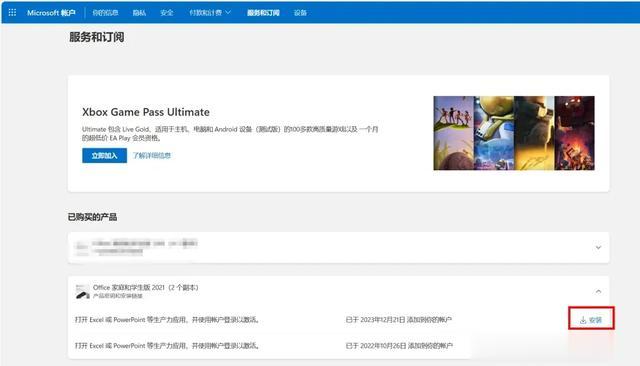Click the Ultimate 包含 Live Gold description text

point(230,133)
